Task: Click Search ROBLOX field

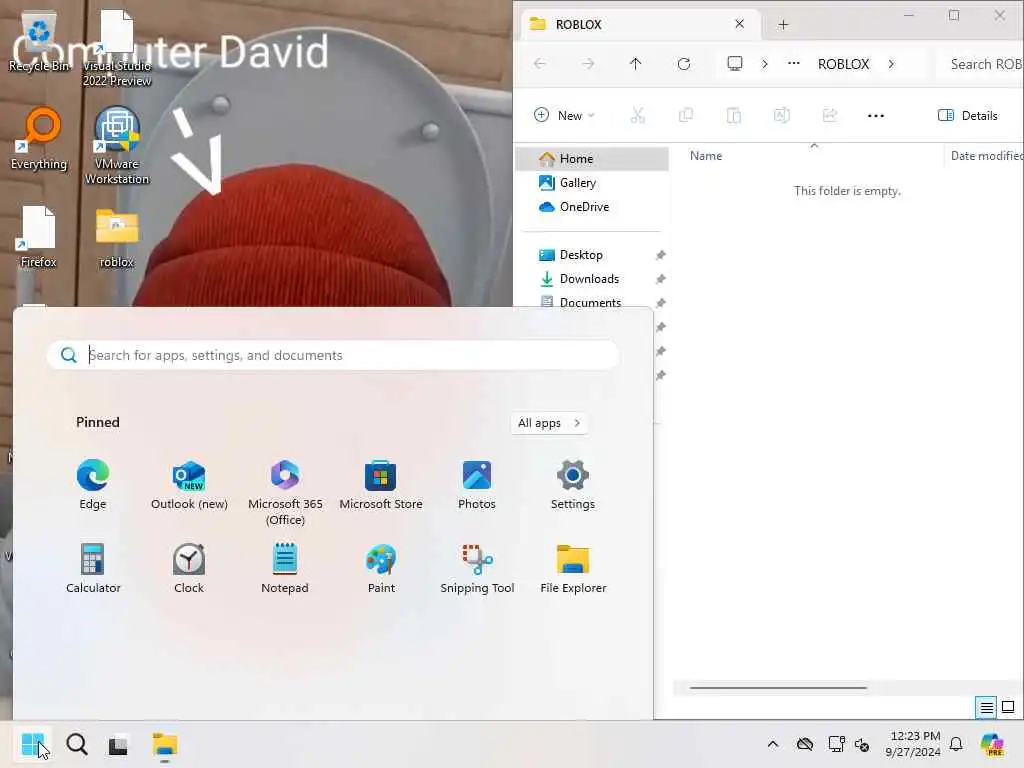Action: coord(980,64)
